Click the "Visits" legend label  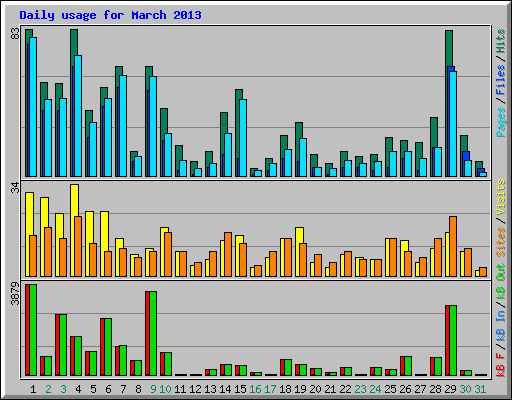[501, 197]
